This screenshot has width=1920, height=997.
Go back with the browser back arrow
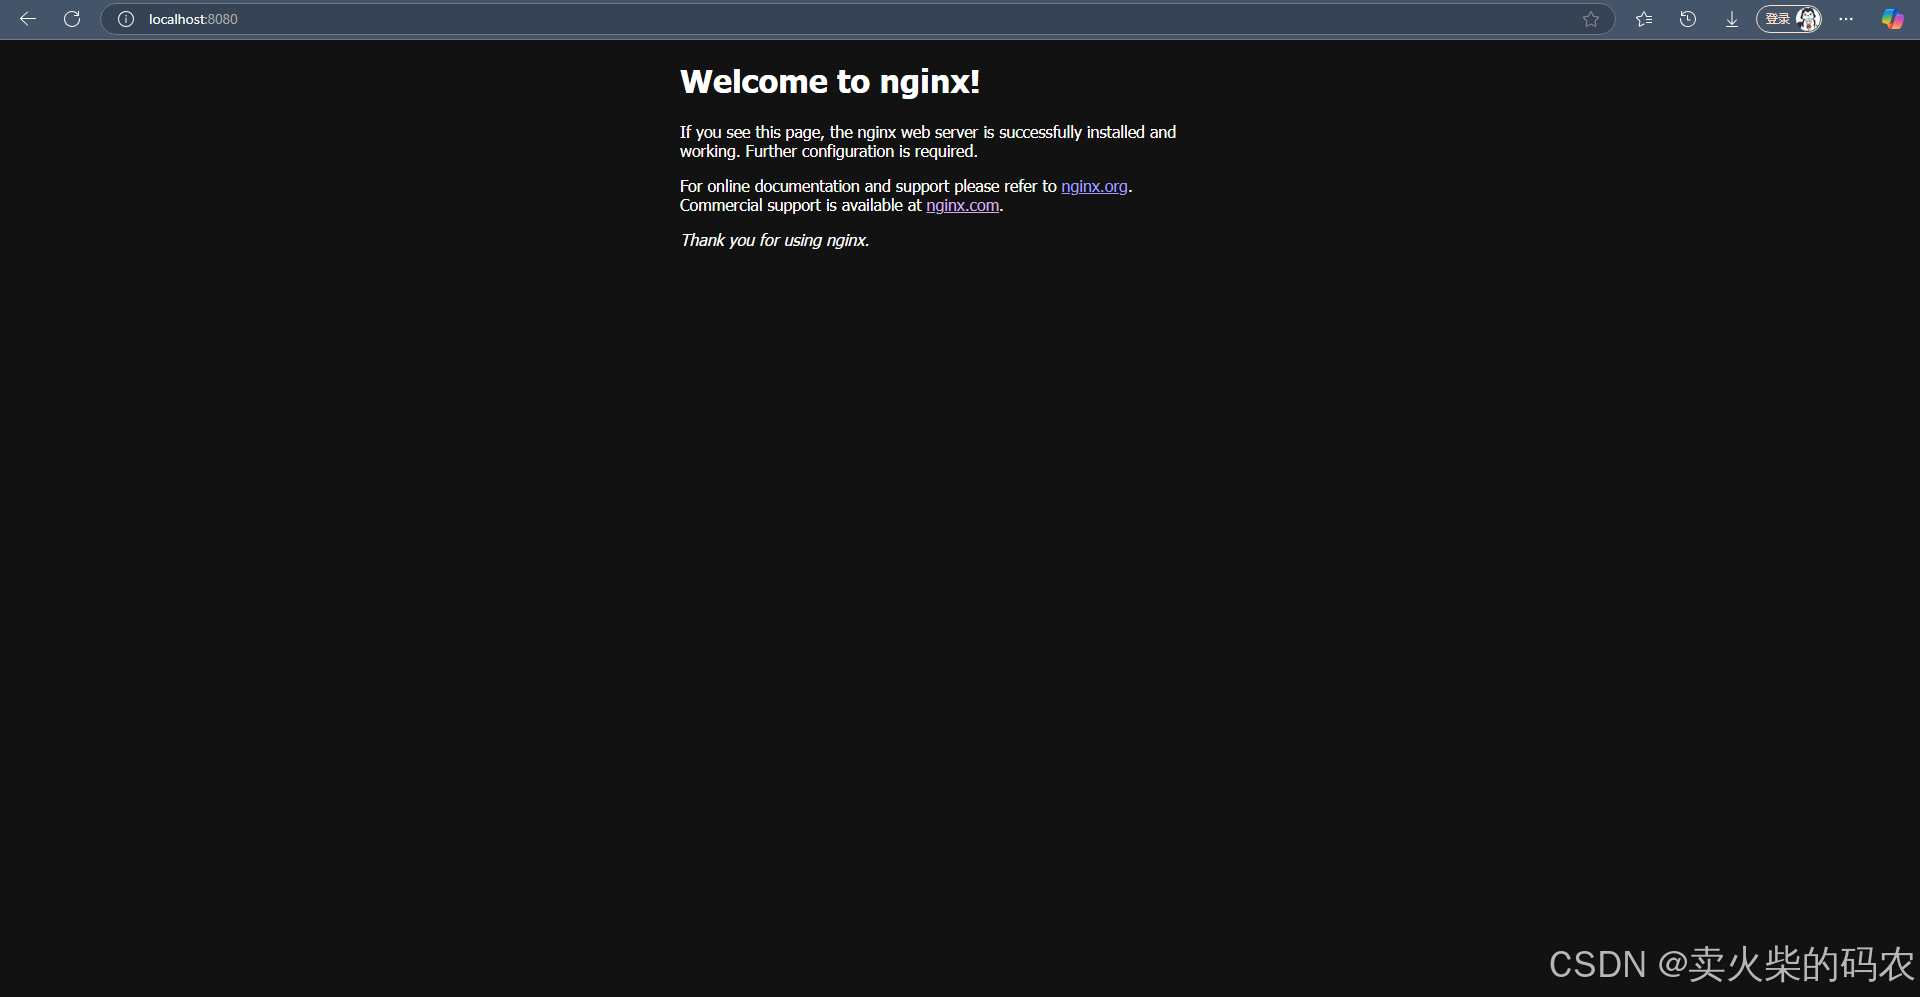click(x=28, y=19)
